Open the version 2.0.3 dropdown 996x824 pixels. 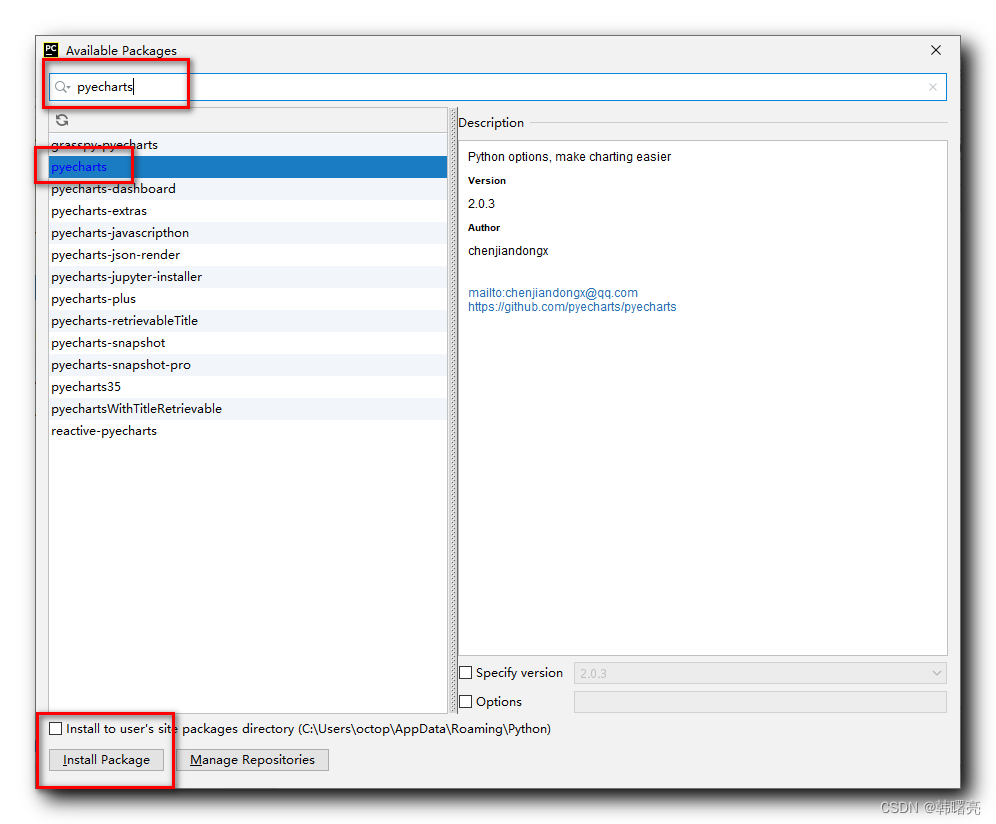point(760,673)
